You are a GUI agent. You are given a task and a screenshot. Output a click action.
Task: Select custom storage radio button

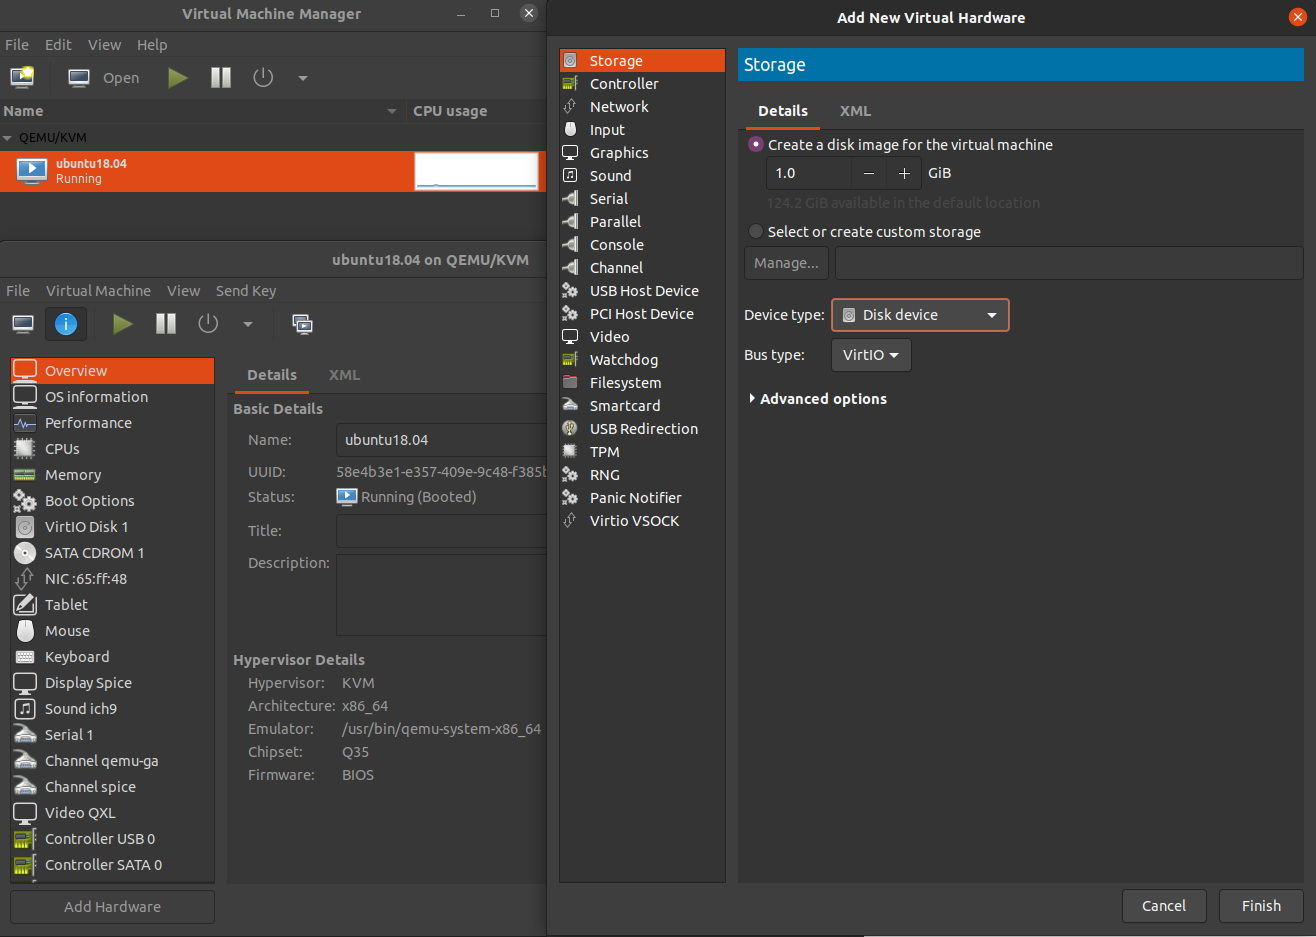756,231
